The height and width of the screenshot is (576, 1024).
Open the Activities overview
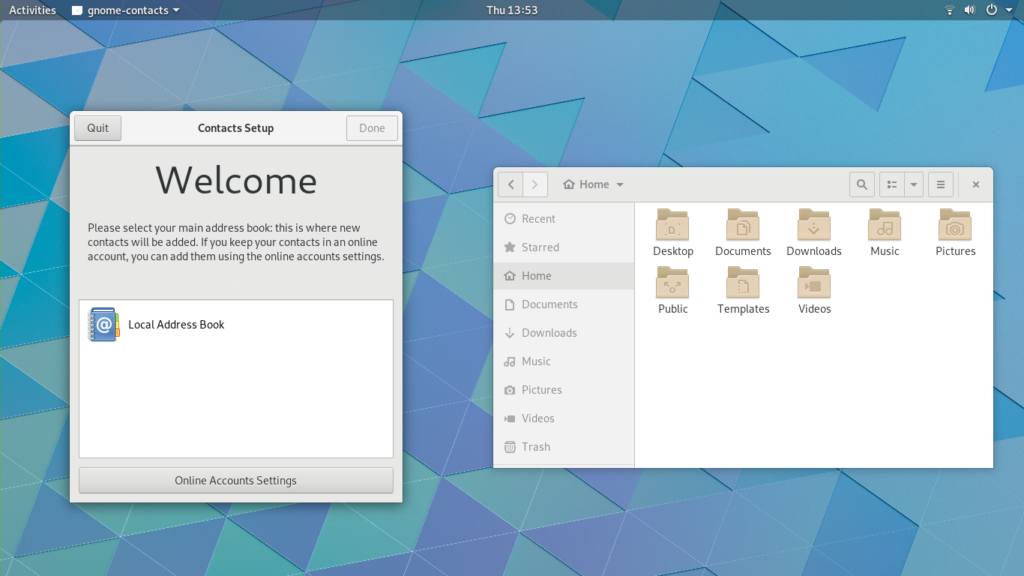(31, 10)
